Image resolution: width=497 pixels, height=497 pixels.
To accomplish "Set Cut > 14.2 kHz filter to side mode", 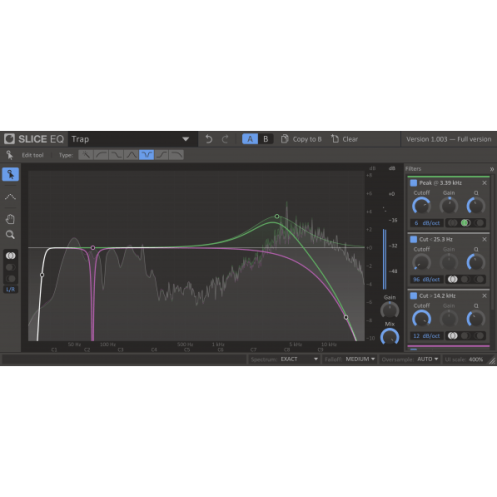I will 479,336.
